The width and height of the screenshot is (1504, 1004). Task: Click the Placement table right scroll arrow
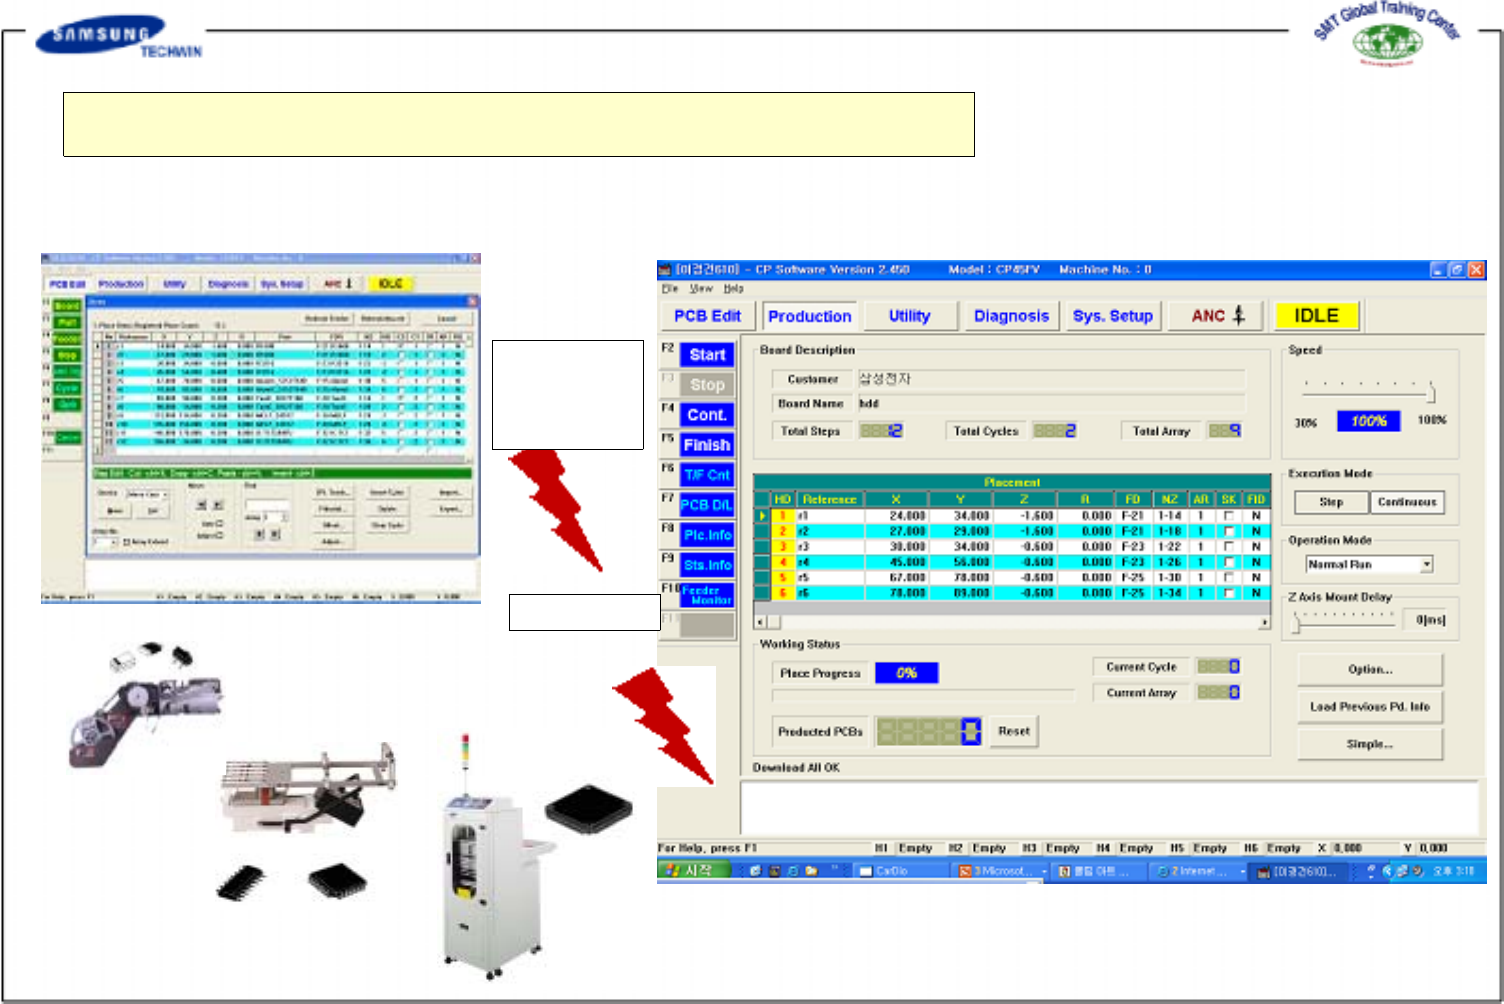tap(1264, 622)
